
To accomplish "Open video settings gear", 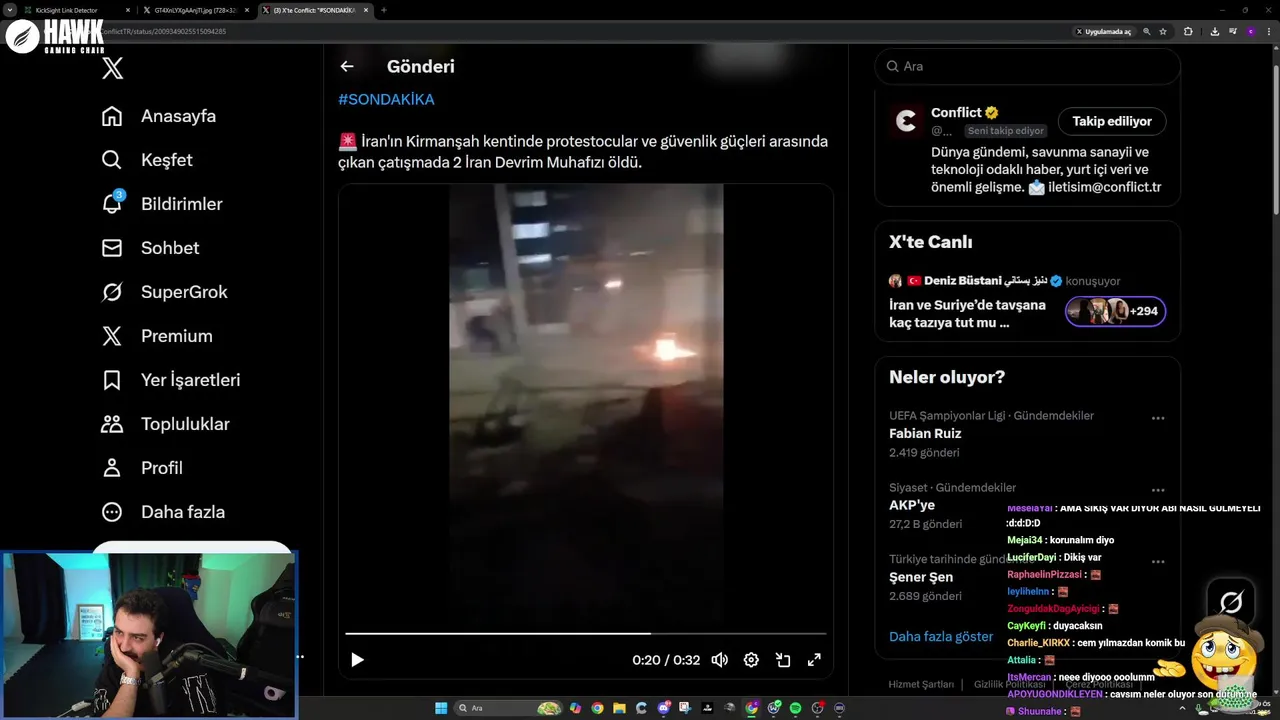I will click(751, 660).
